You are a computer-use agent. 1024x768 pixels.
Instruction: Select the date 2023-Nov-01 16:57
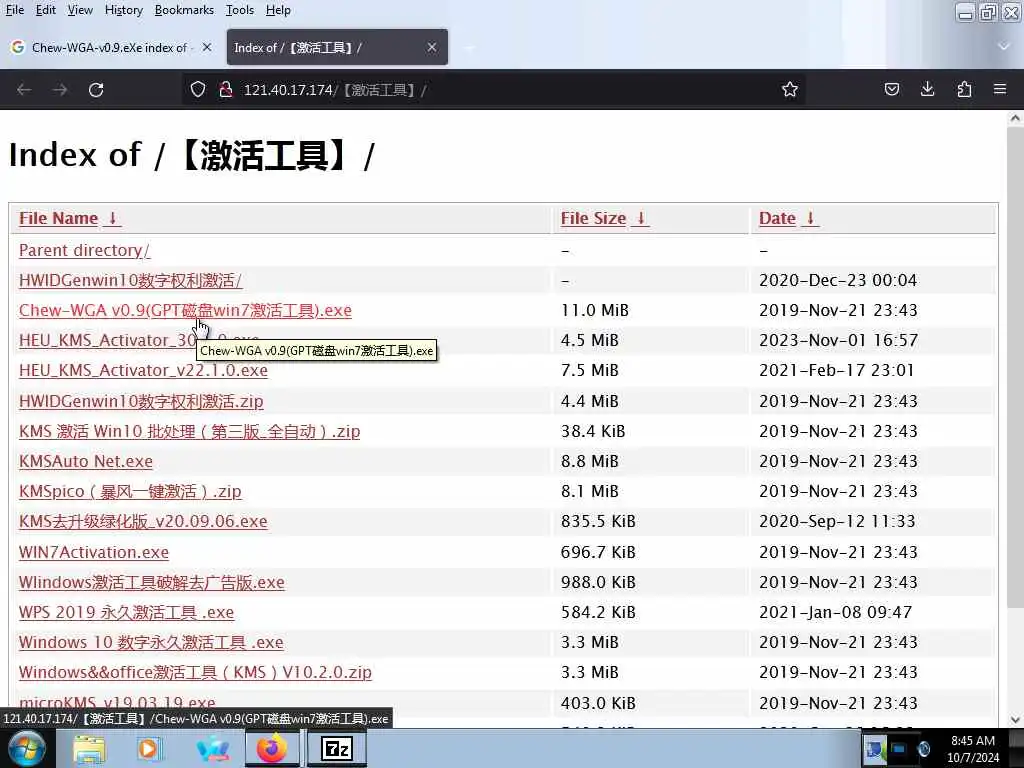pyautogui.click(x=839, y=340)
